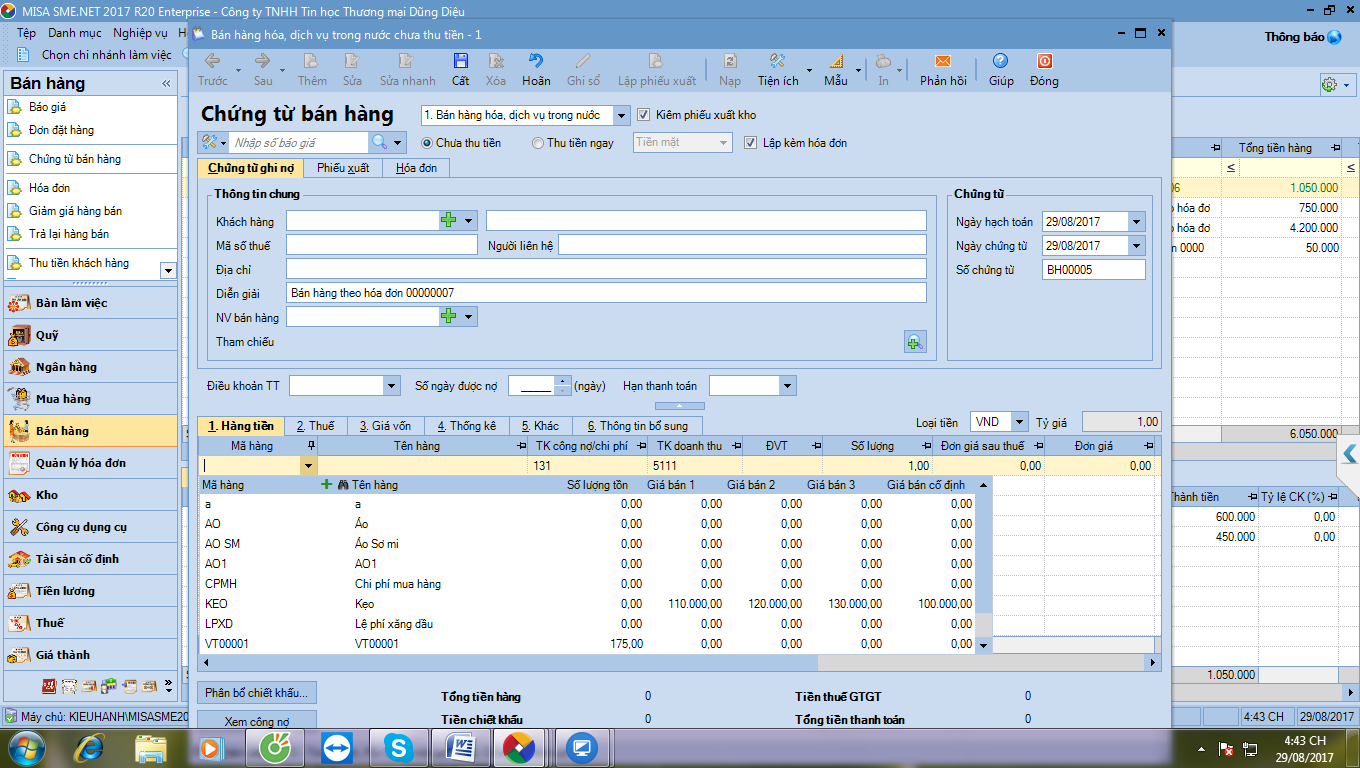Click the Số chứng từ BH00005 field
The height and width of the screenshot is (768, 1360).
pyautogui.click(x=1093, y=270)
